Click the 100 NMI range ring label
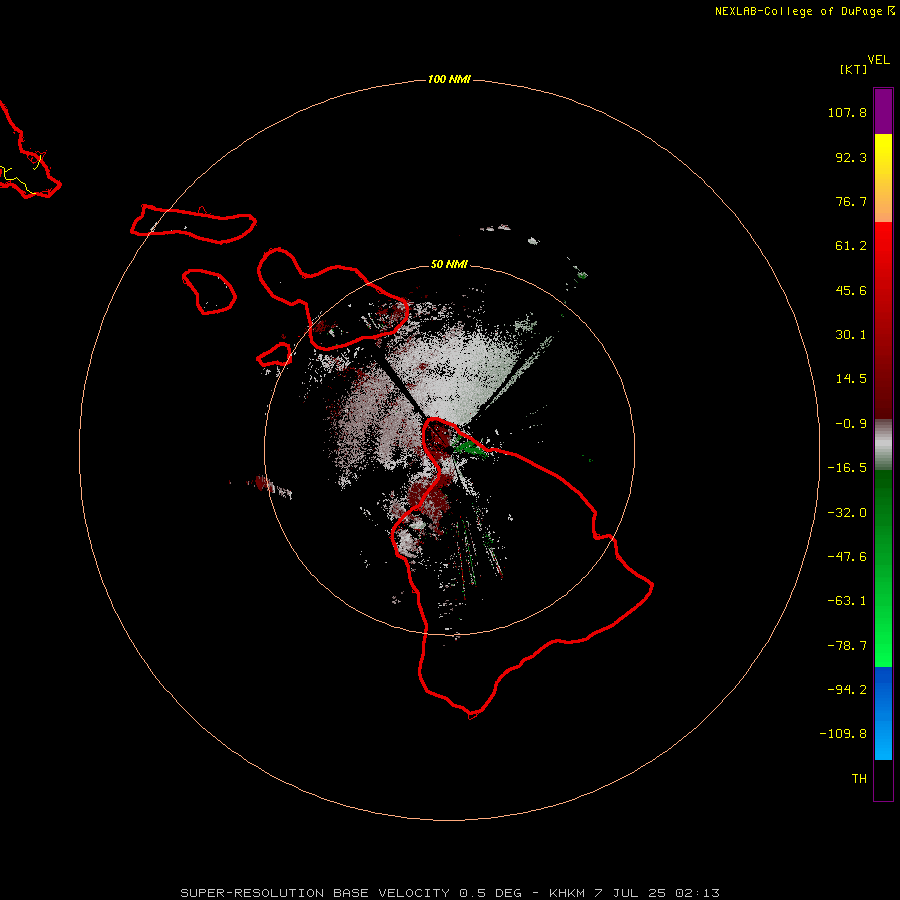Image resolution: width=900 pixels, height=900 pixels. point(449,79)
